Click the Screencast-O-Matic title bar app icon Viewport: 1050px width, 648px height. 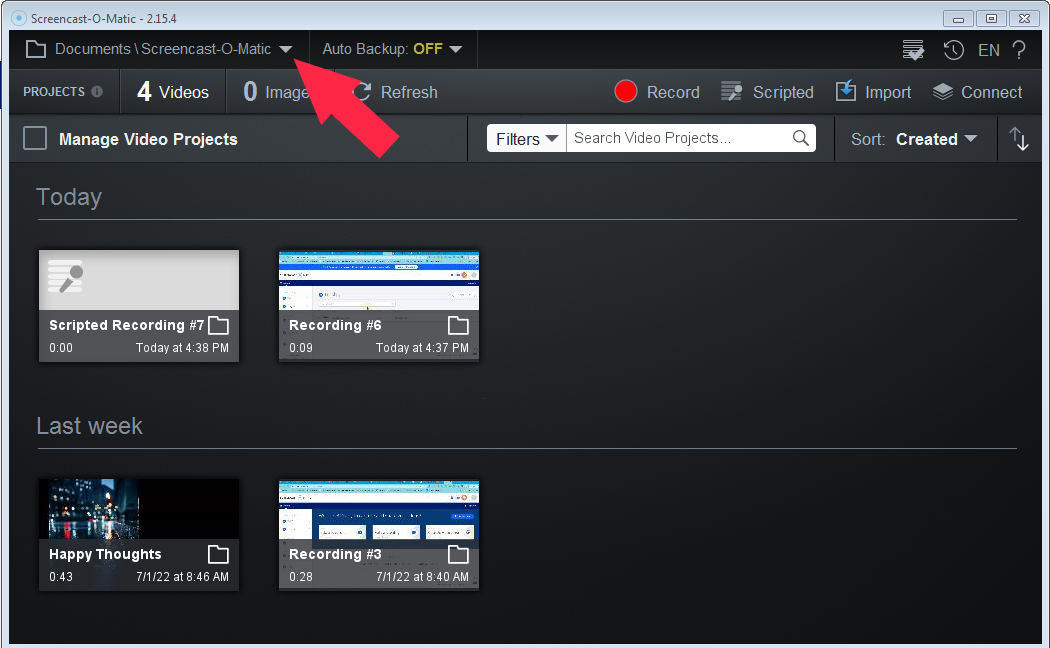[x=19, y=18]
